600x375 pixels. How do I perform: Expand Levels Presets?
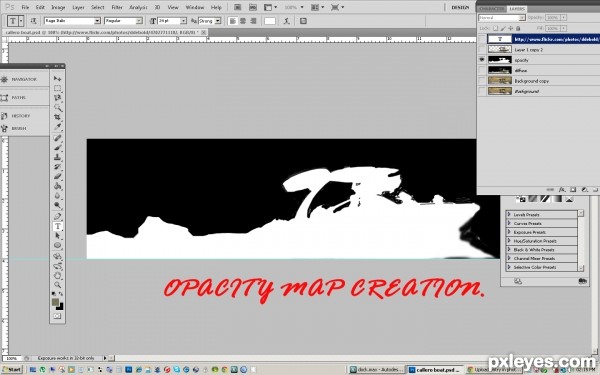click(x=509, y=214)
